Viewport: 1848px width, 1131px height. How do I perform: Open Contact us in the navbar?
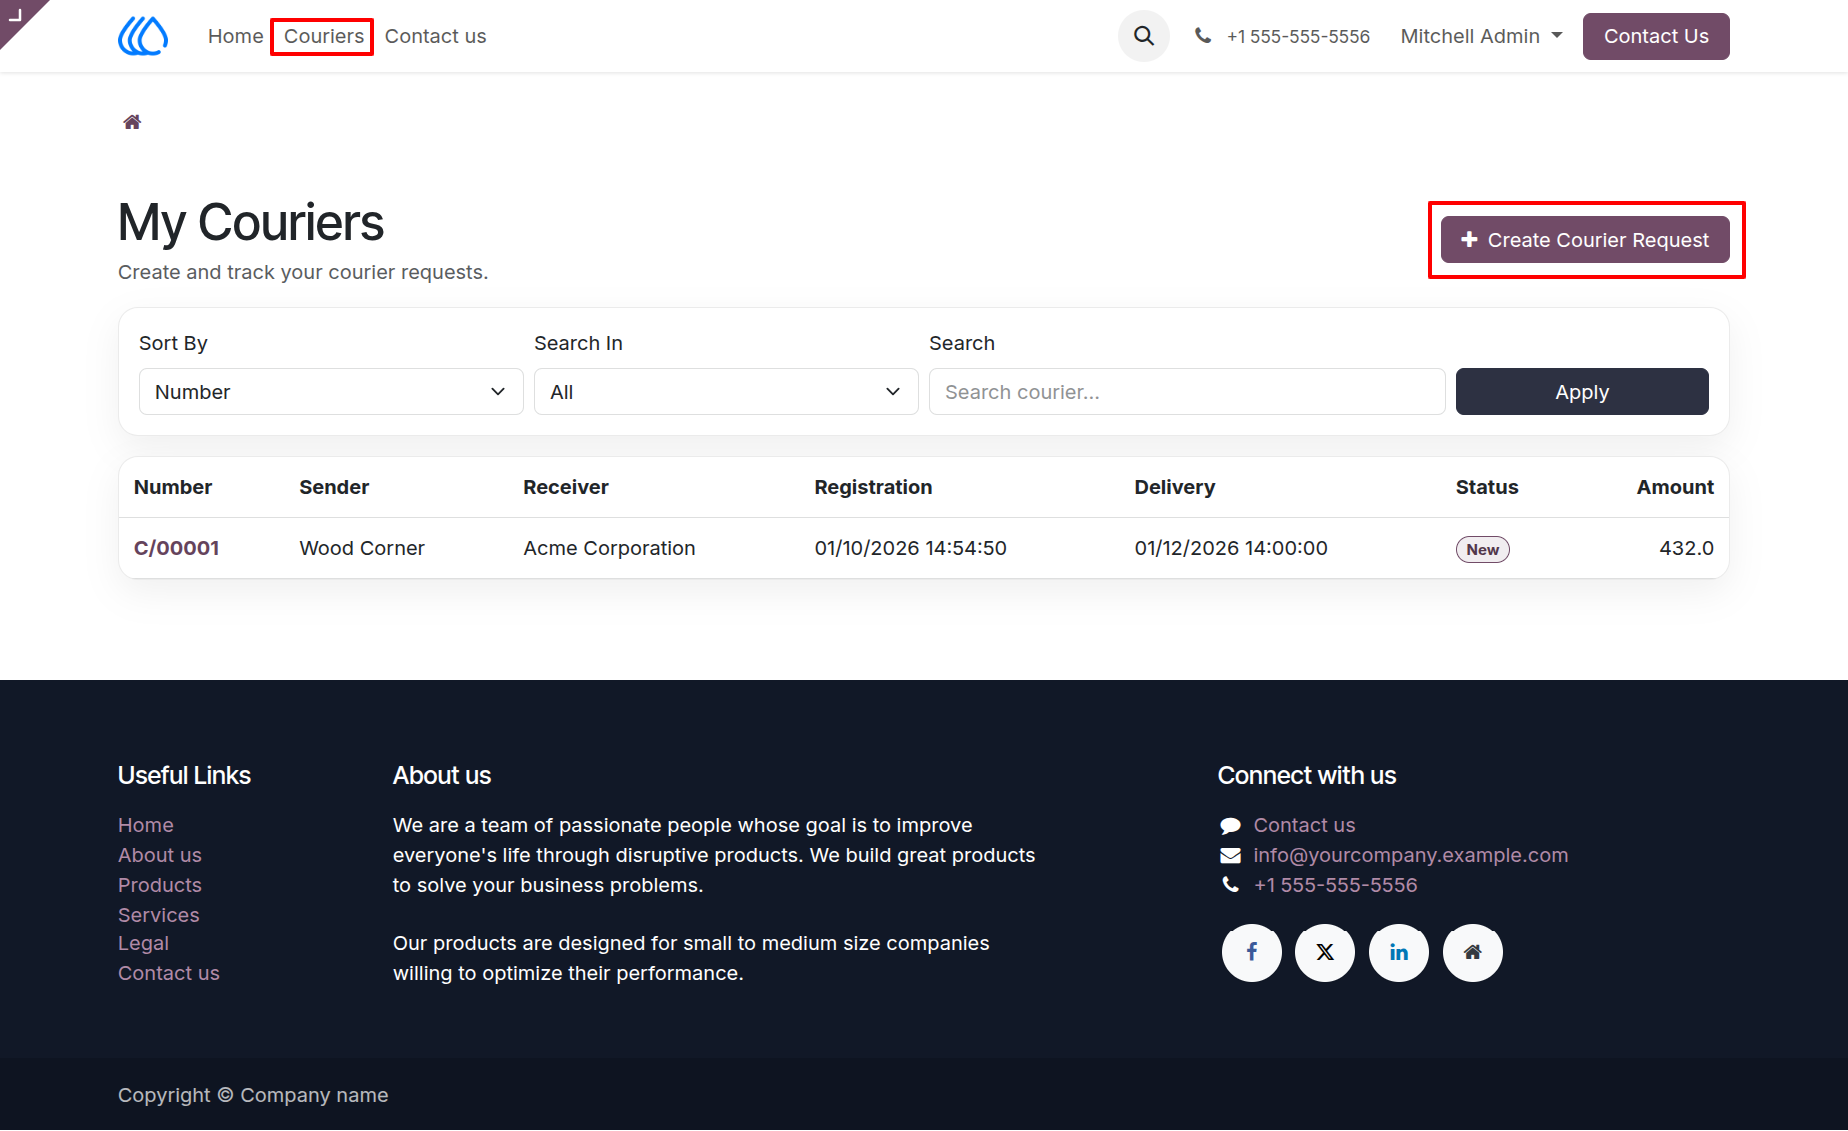[x=435, y=36]
